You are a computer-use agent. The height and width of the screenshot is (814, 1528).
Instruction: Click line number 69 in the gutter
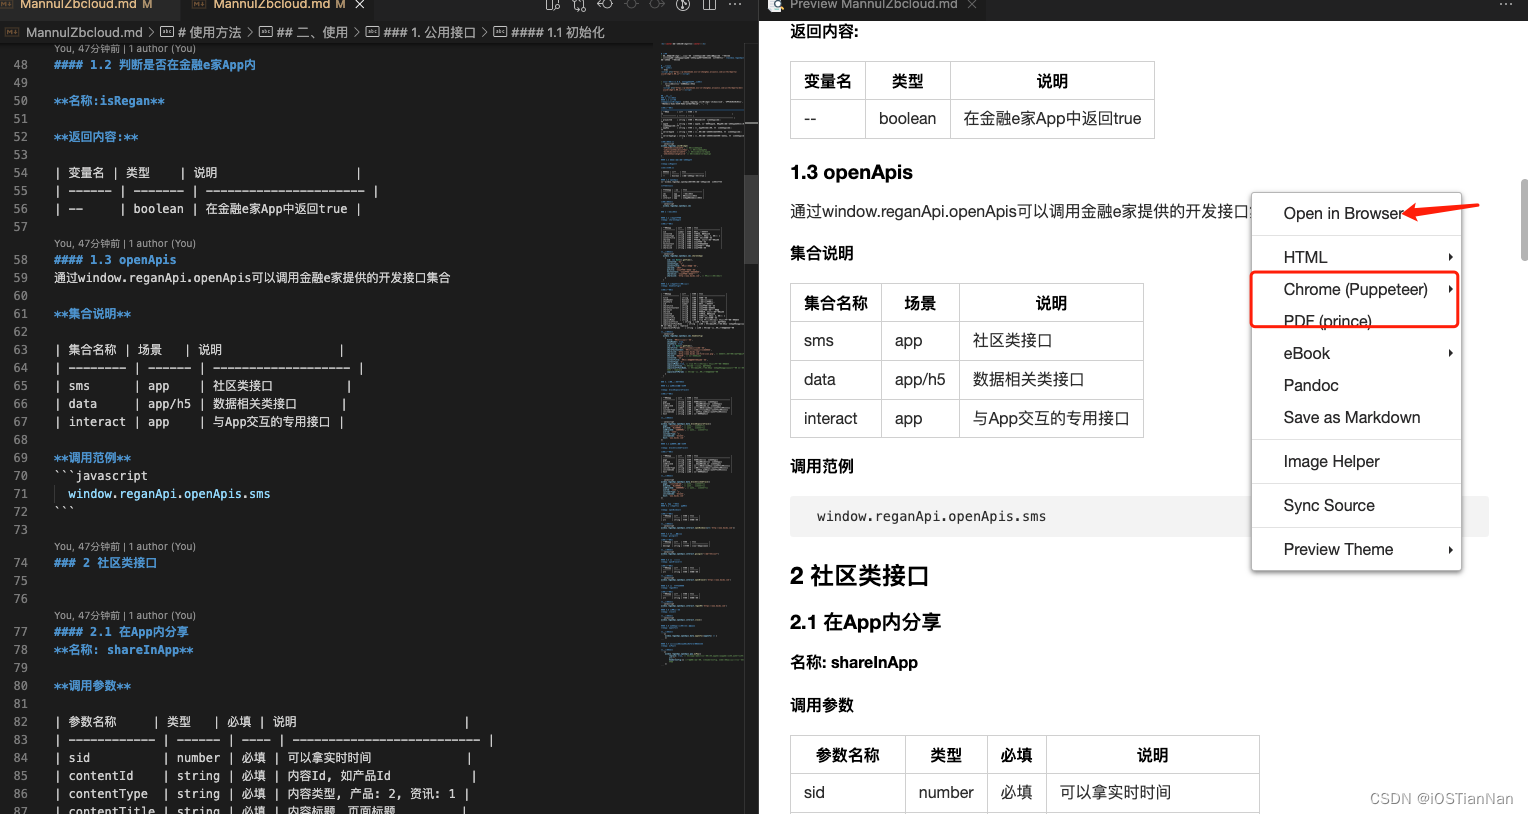(20, 458)
